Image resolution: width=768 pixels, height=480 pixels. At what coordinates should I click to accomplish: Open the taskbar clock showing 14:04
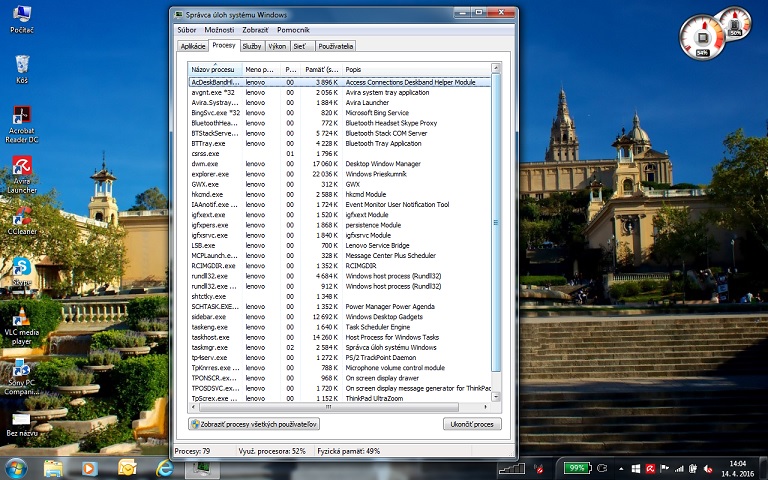click(737, 469)
